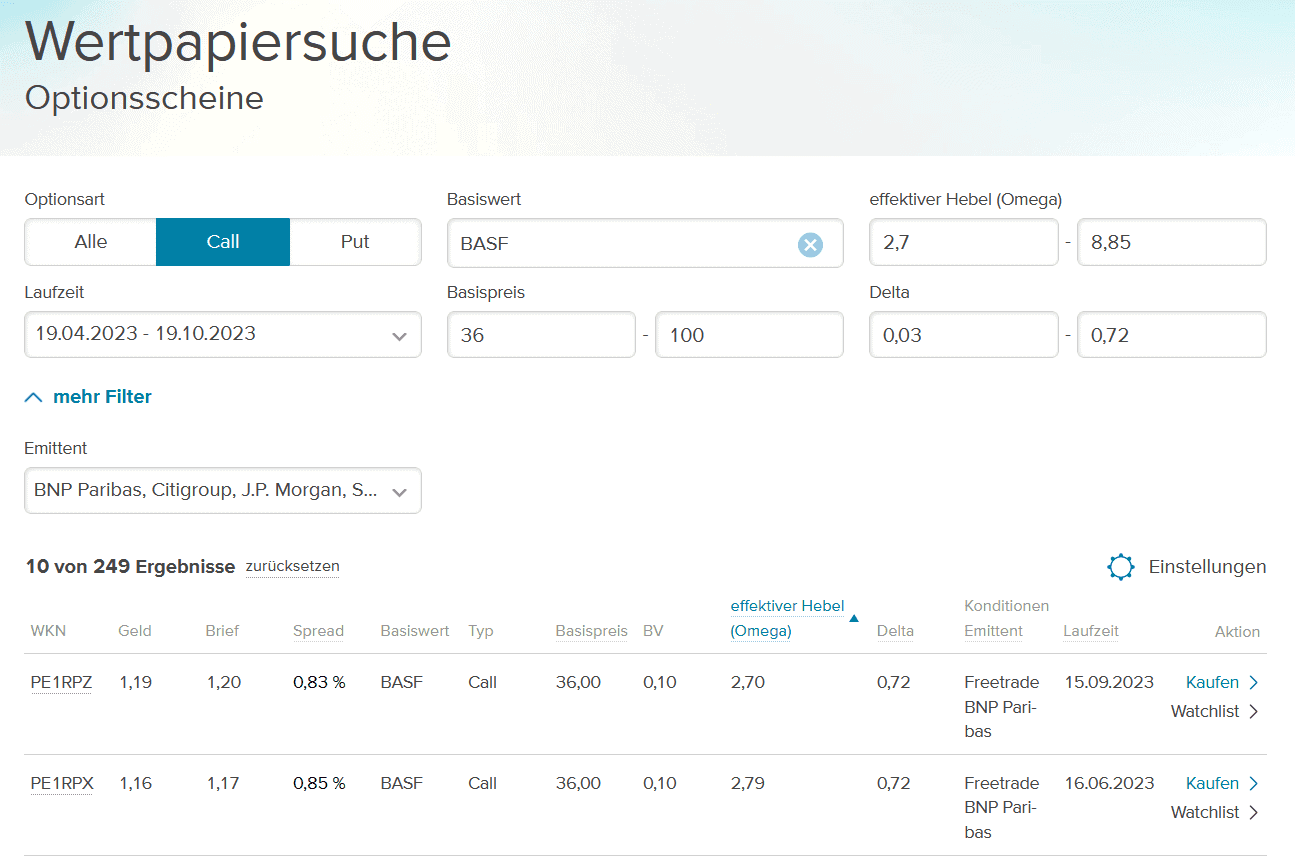Image resolution: width=1295 pixels, height=856 pixels.
Task: Open Einstellungen via the gear icon
Action: (x=1120, y=566)
